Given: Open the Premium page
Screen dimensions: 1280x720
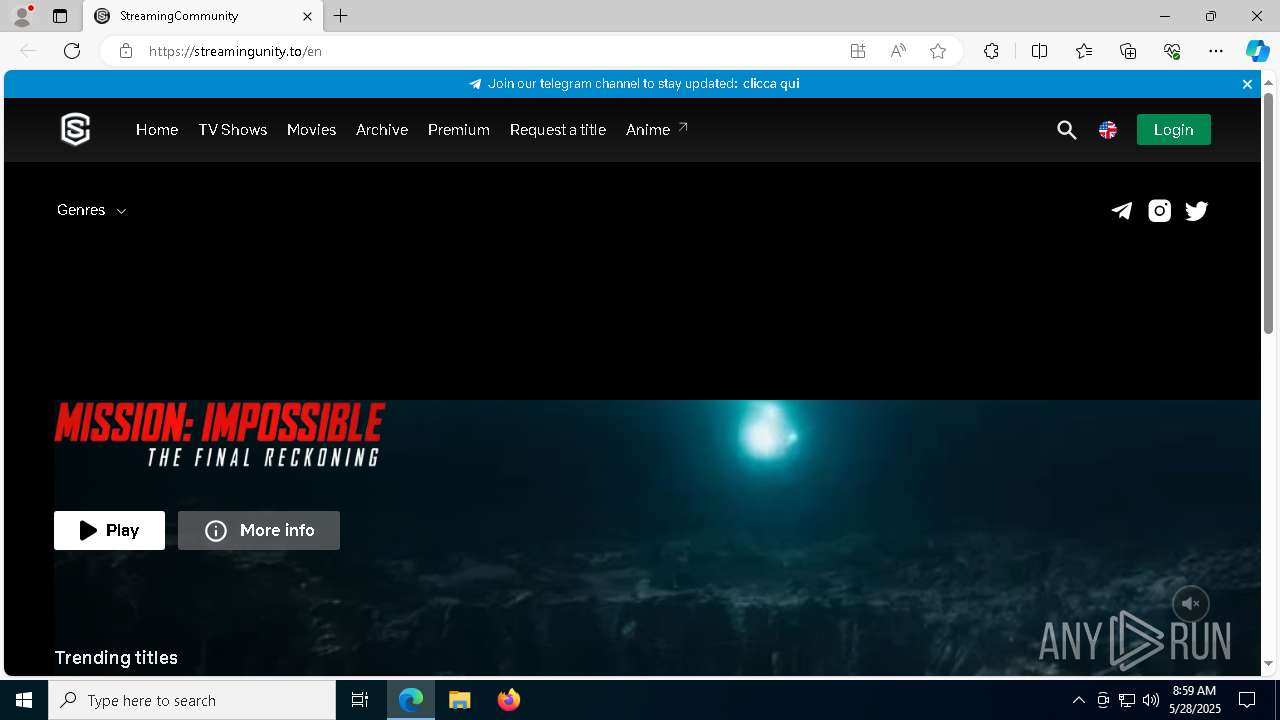Looking at the screenshot, I should (459, 130).
